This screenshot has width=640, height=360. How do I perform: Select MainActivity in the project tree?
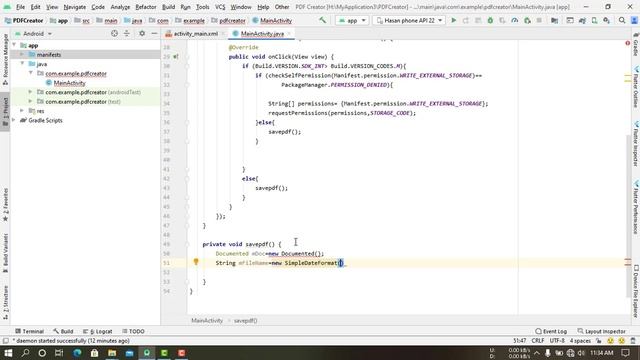[x=69, y=83]
